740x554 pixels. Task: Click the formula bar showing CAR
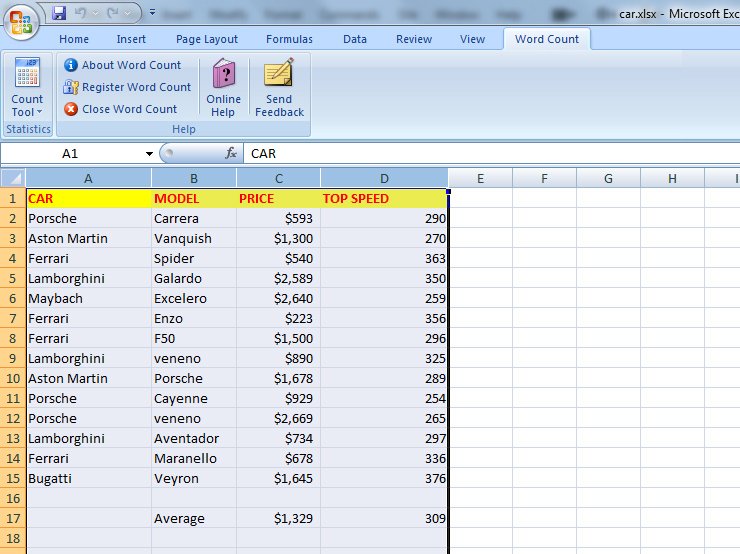point(491,153)
